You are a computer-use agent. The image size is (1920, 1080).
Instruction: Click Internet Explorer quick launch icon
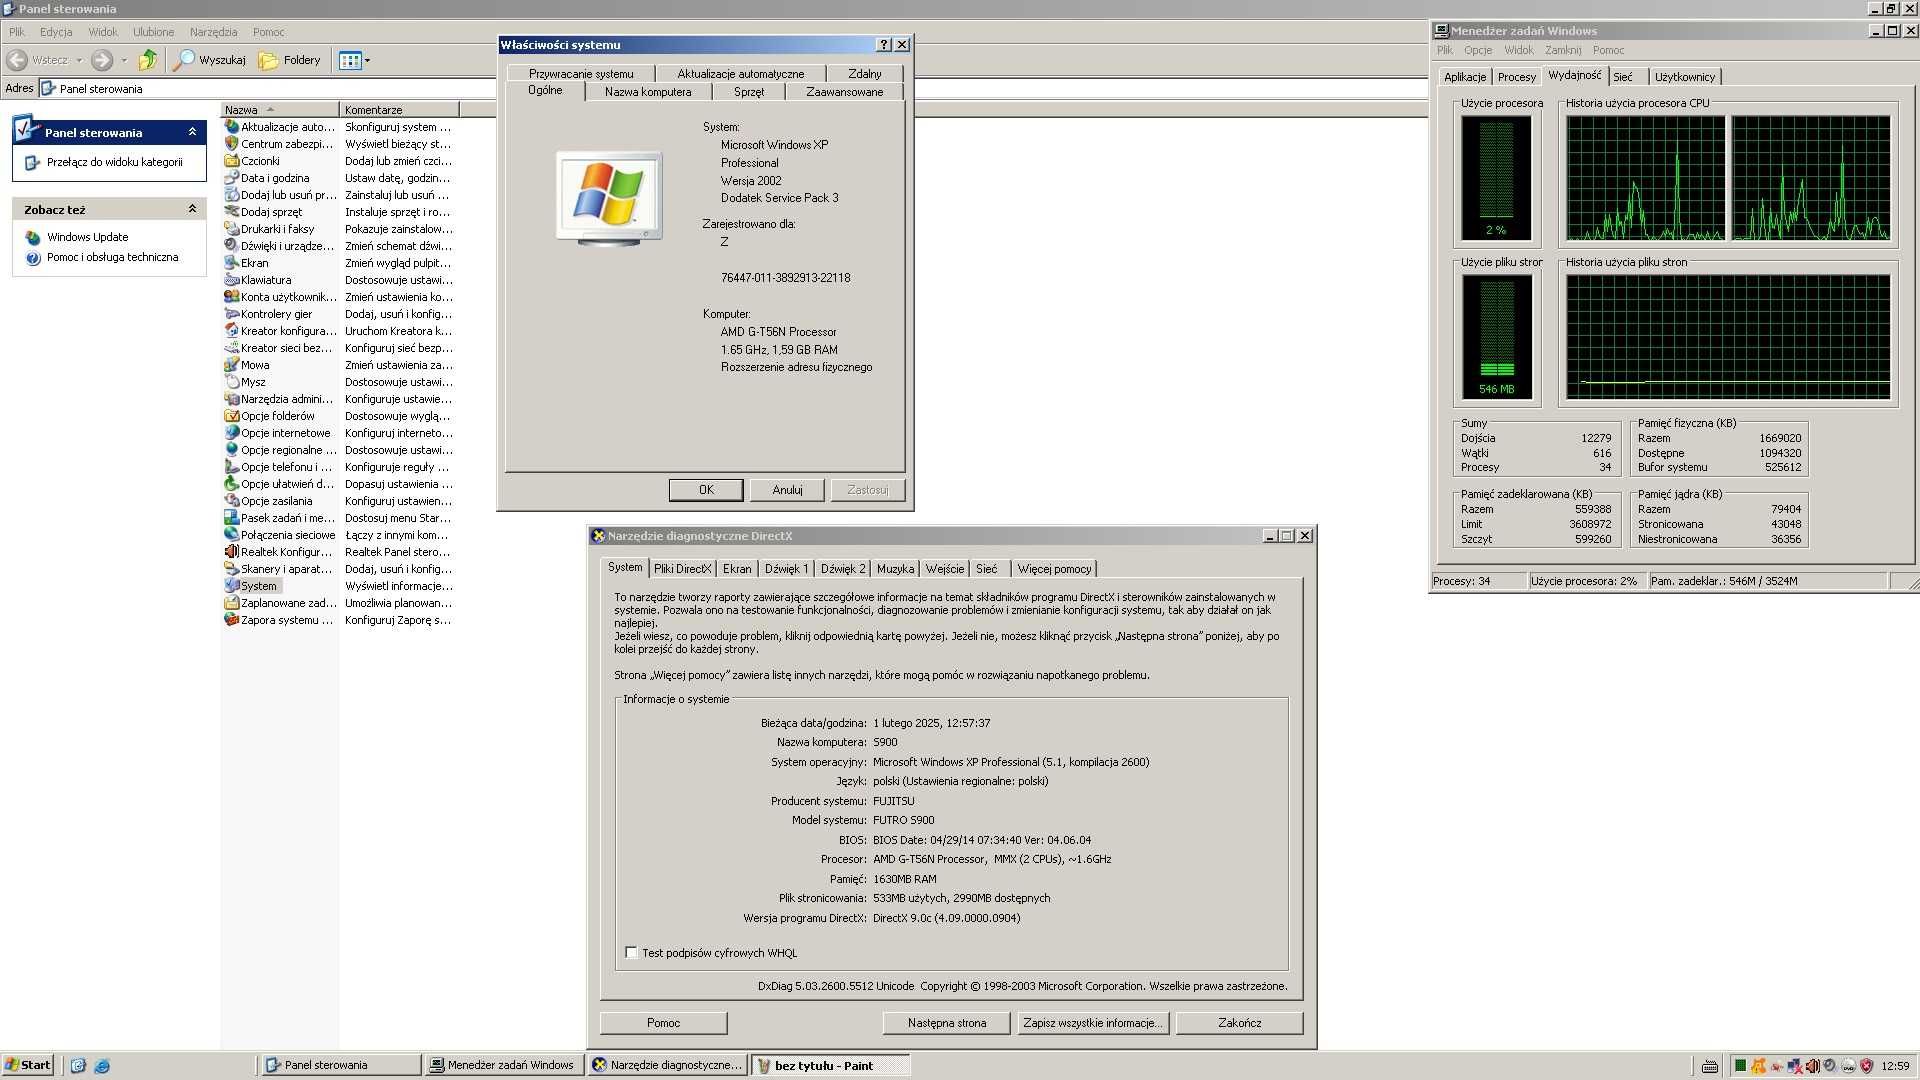pos(102,1066)
